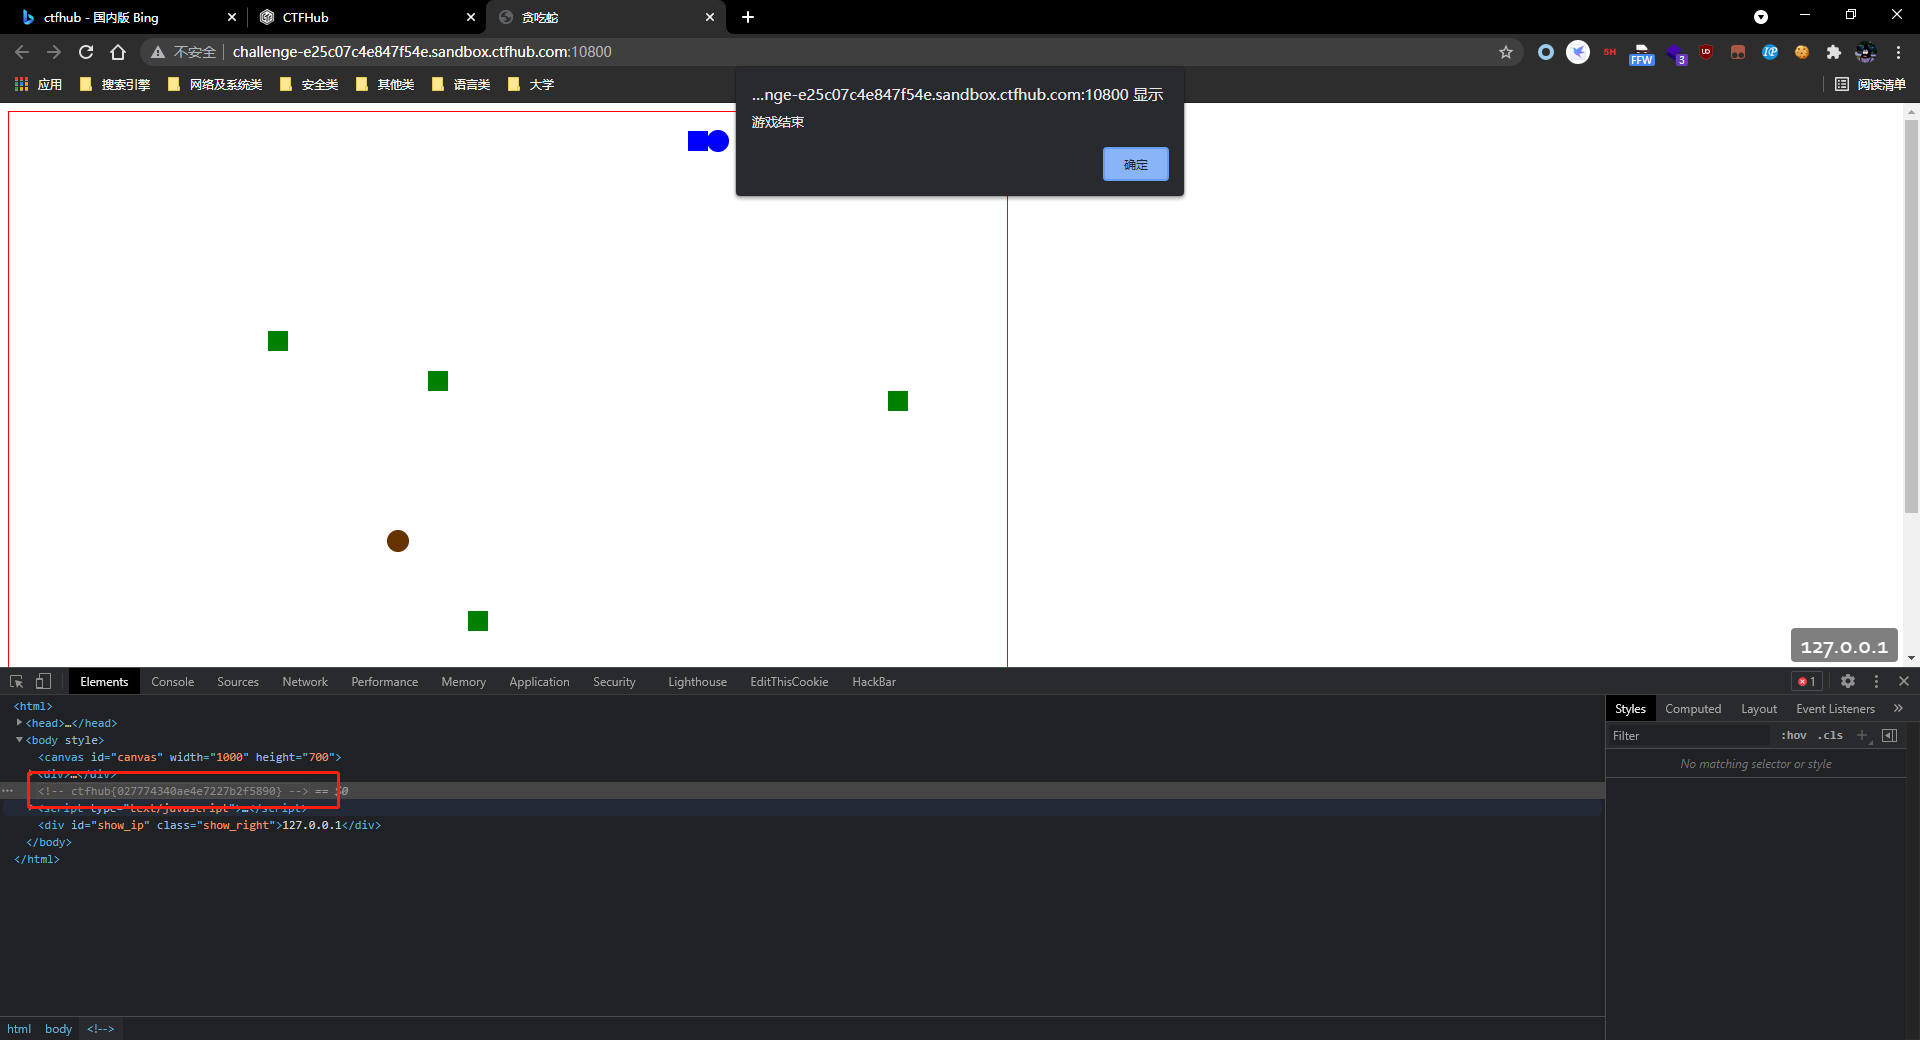The image size is (1920, 1040).
Task: Select html in the DOM breadcrumb
Action: 19,1029
